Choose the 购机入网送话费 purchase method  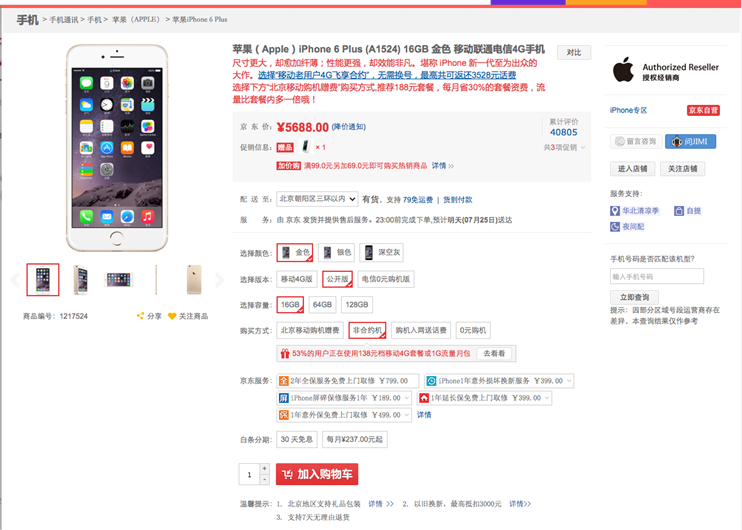coord(421,330)
